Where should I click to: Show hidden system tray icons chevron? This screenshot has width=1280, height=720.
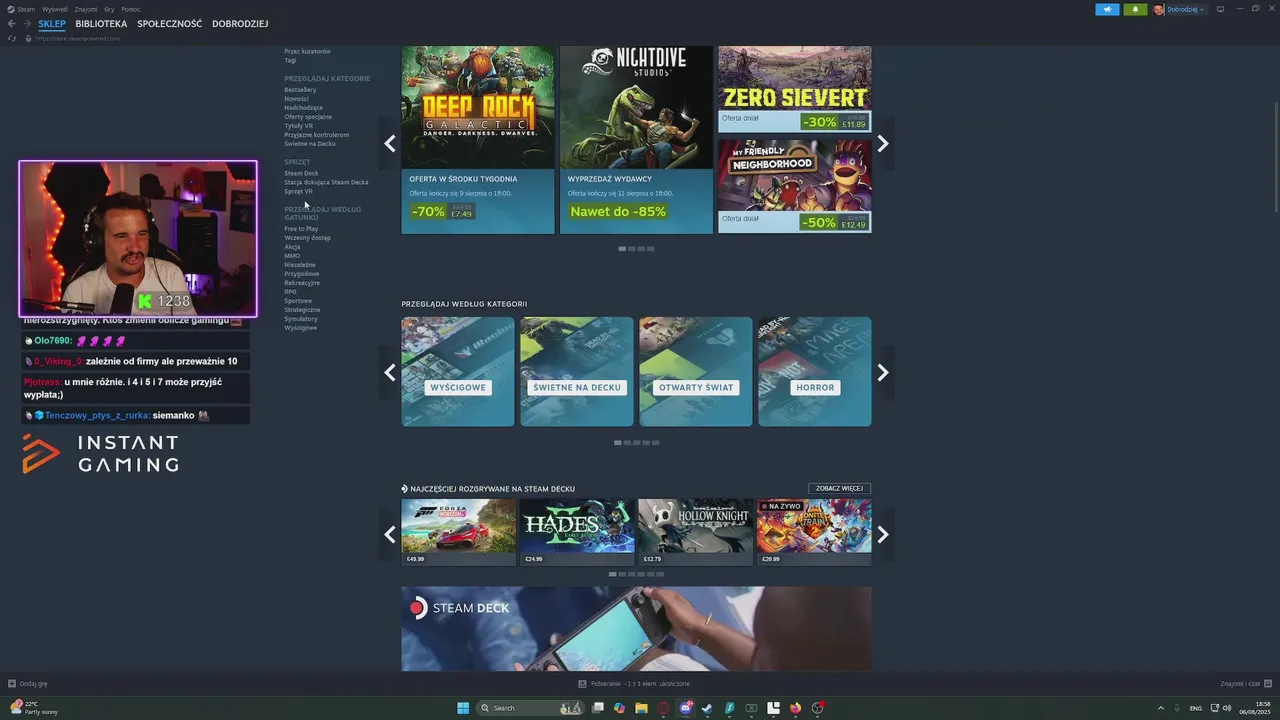tap(1161, 708)
